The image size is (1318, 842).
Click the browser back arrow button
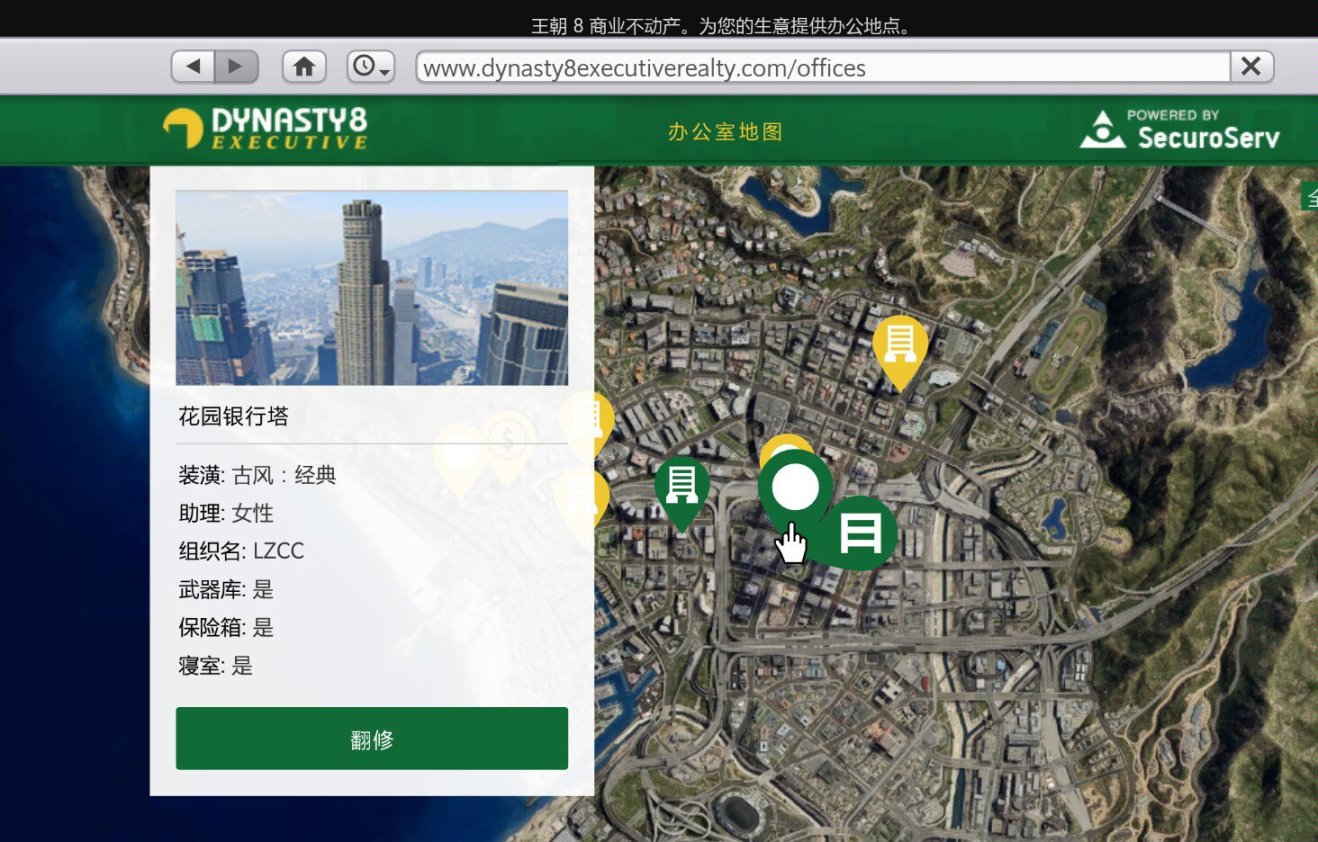pyautogui.click(x=193, y=67)
